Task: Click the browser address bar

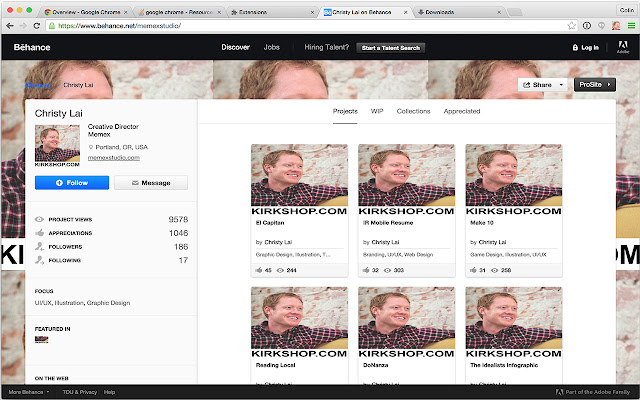Action: pyautogui.click(x=310, y=26)
